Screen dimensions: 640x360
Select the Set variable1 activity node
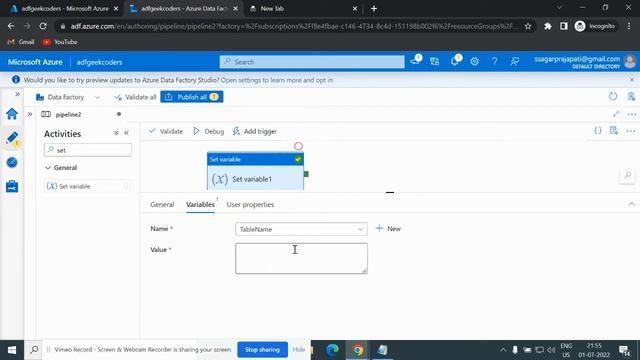pos(256,171)
